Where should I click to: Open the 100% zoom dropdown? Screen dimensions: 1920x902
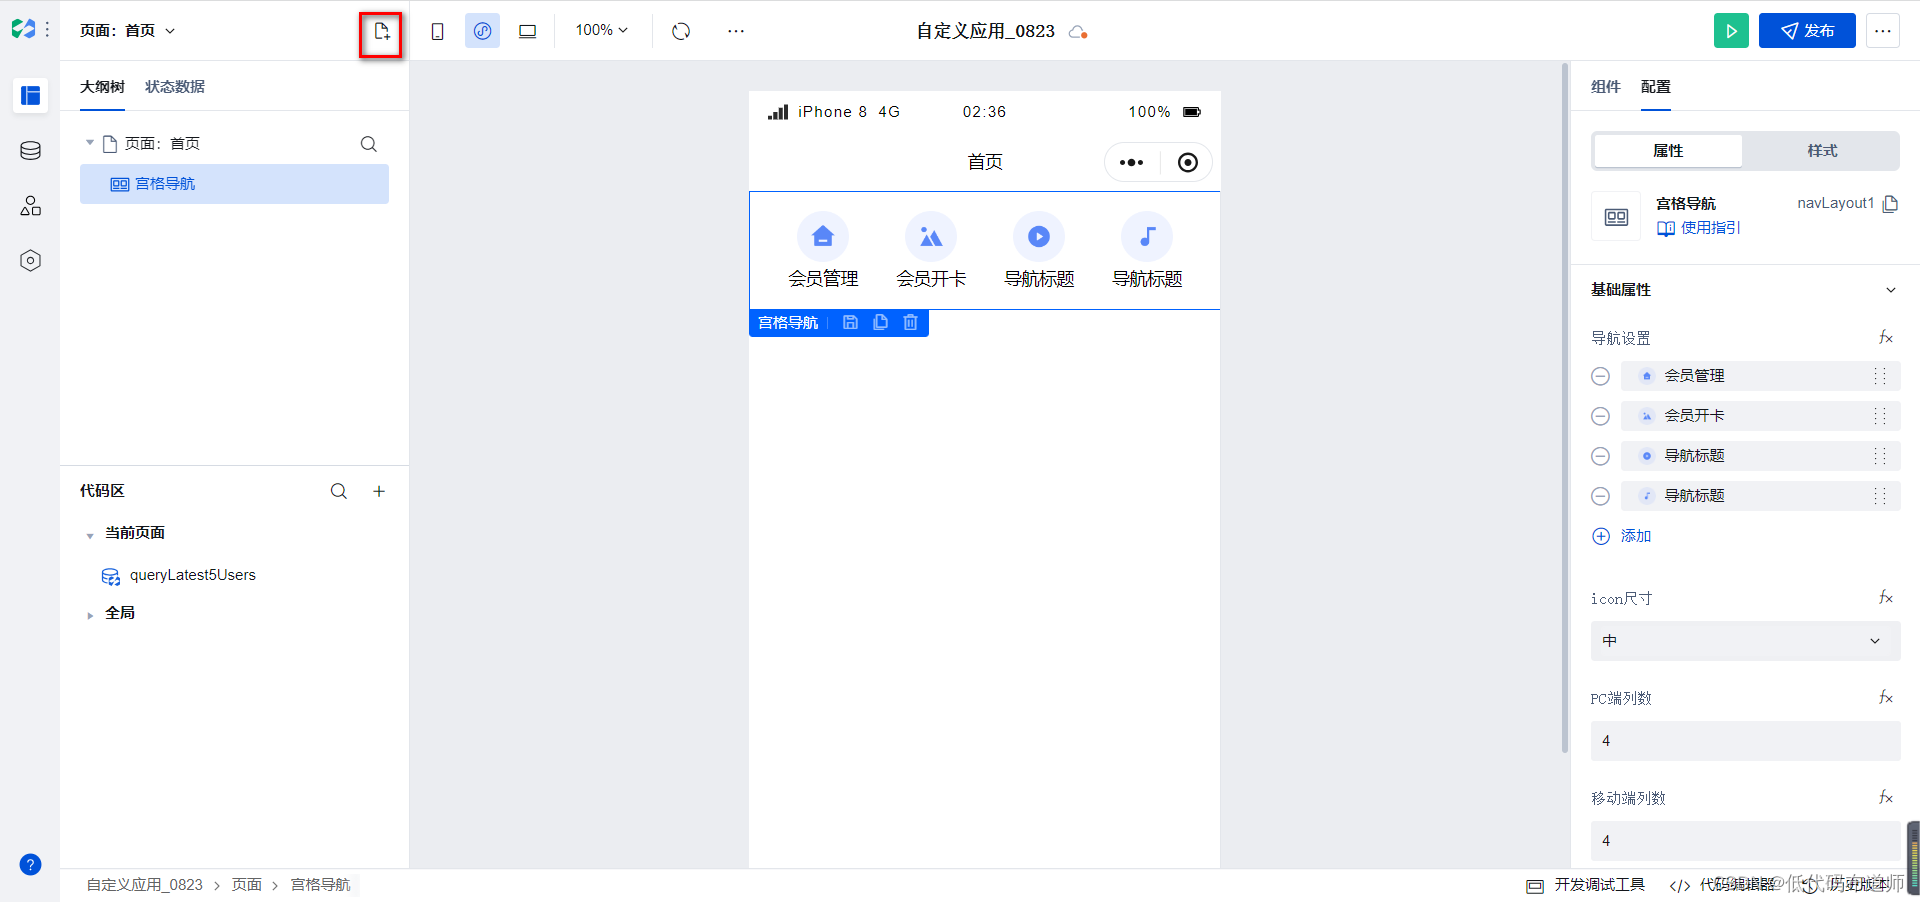601,30
